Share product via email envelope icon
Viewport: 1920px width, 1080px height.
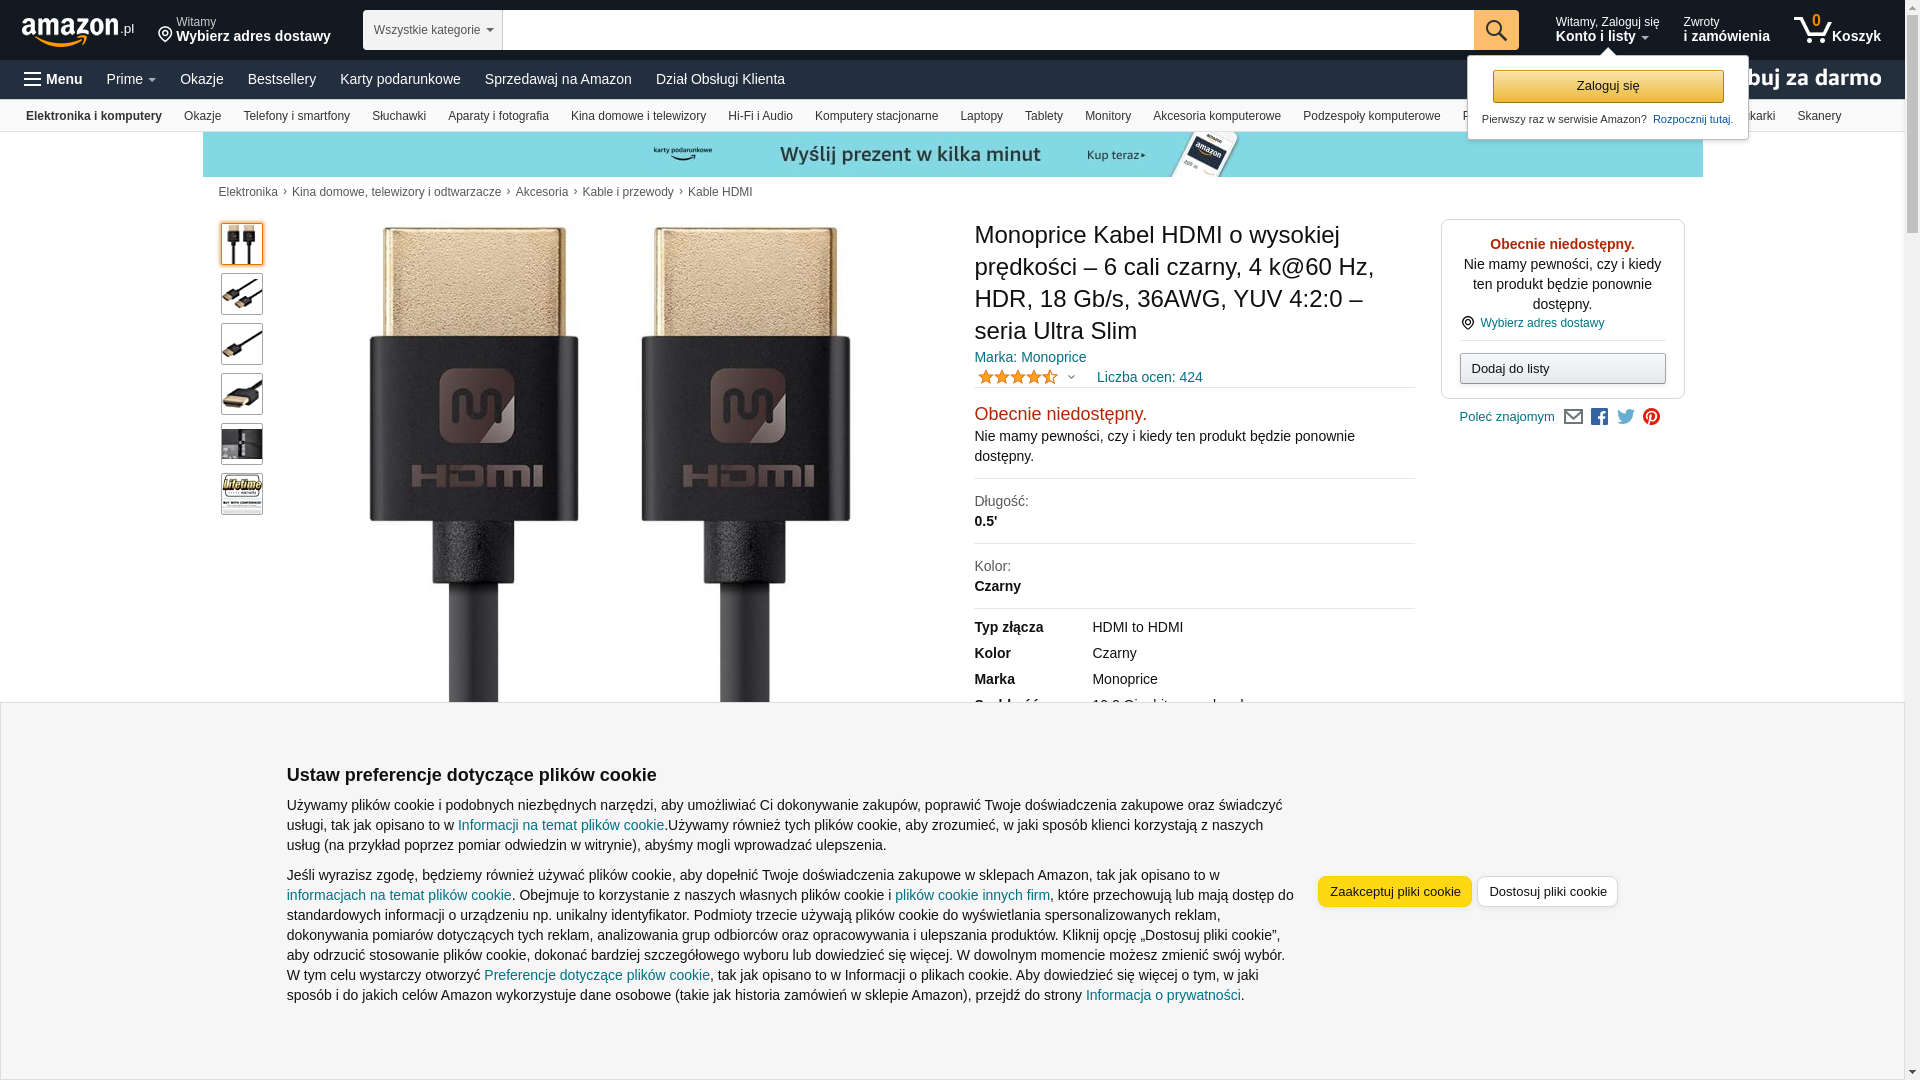(x=1573, y=417)
